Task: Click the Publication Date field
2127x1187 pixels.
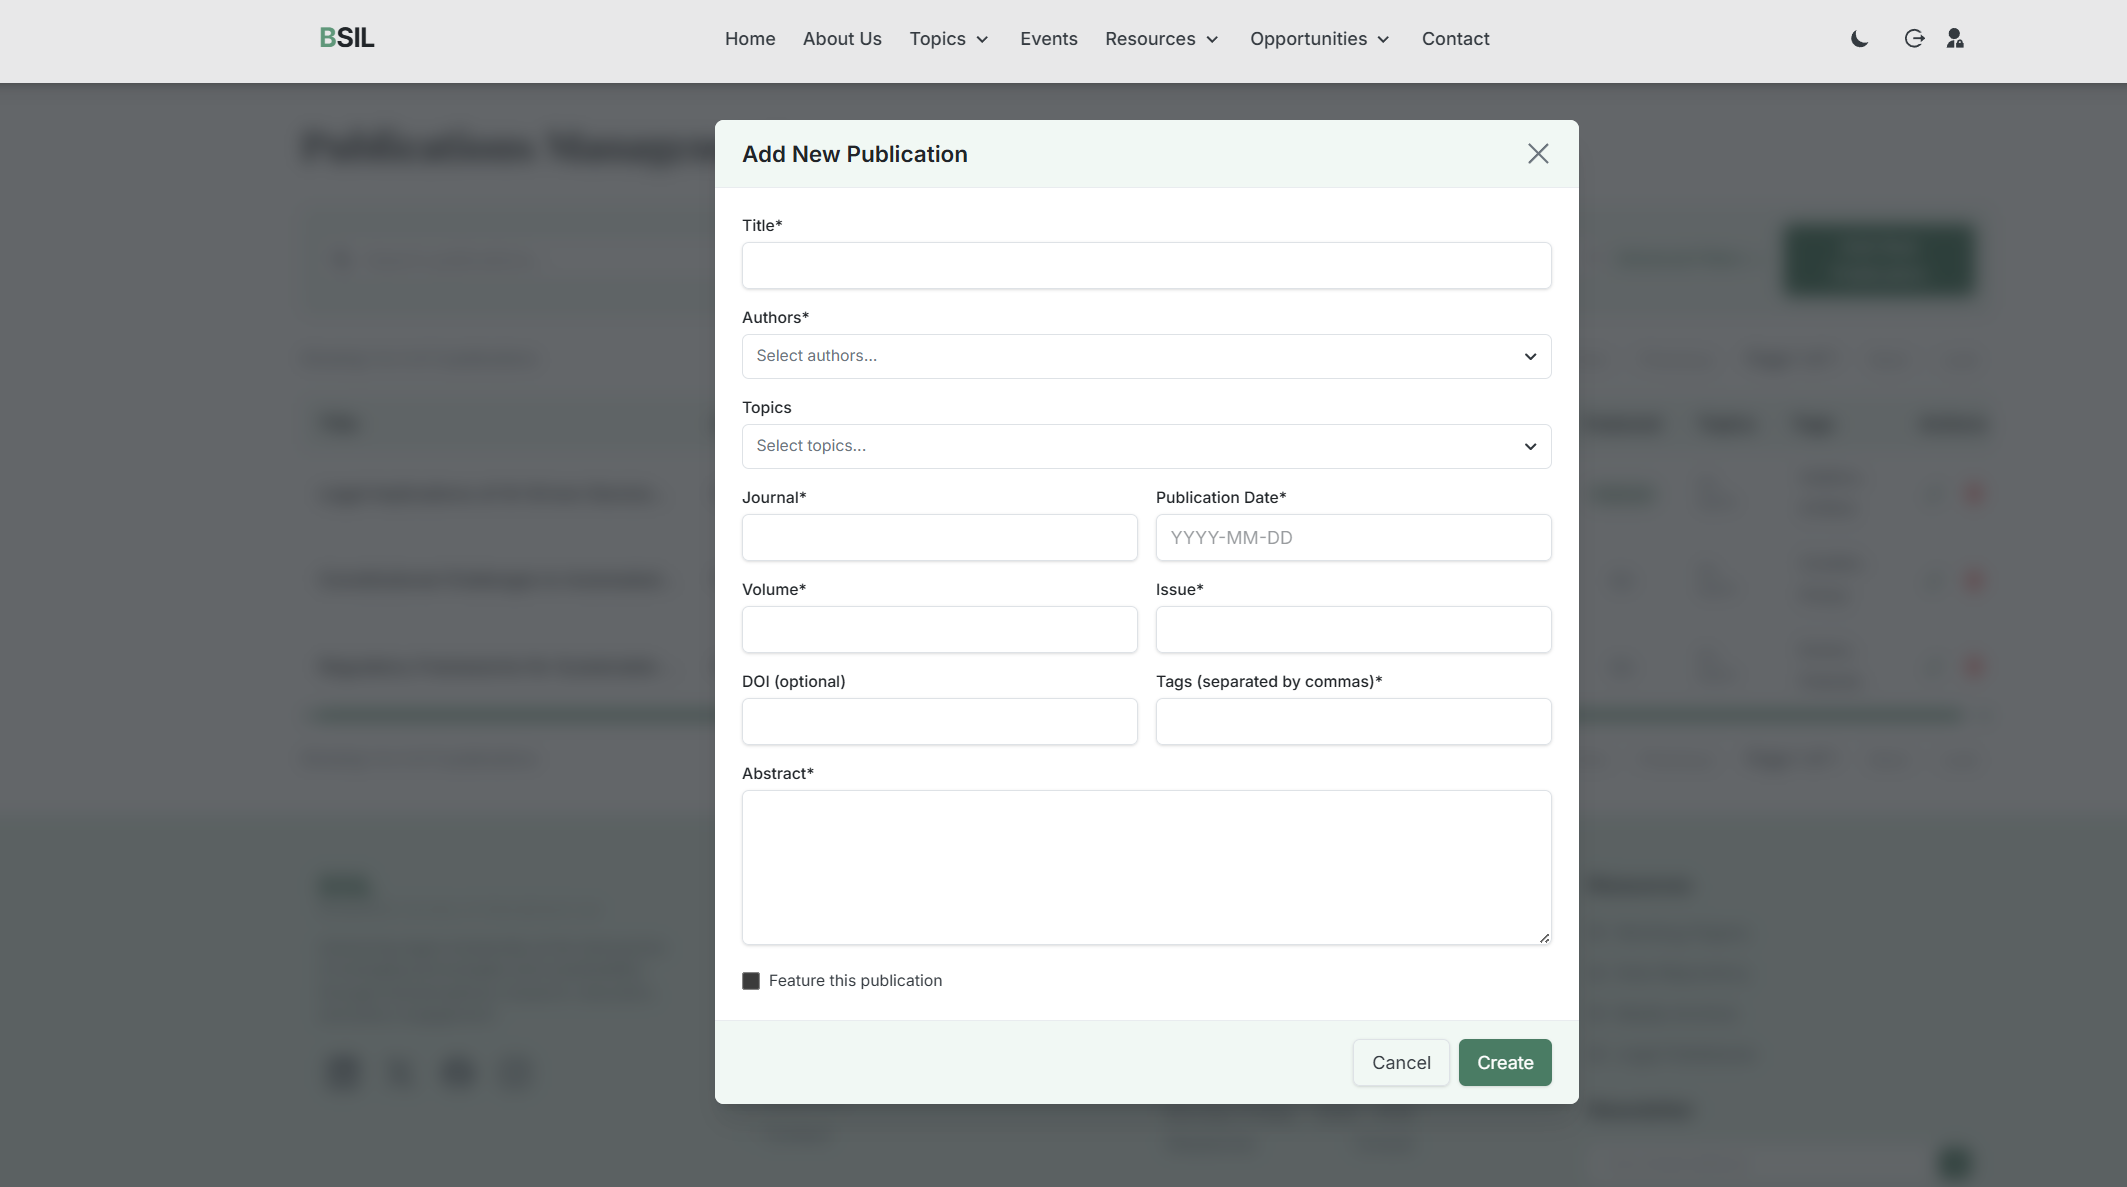Action: [1353, 538]
